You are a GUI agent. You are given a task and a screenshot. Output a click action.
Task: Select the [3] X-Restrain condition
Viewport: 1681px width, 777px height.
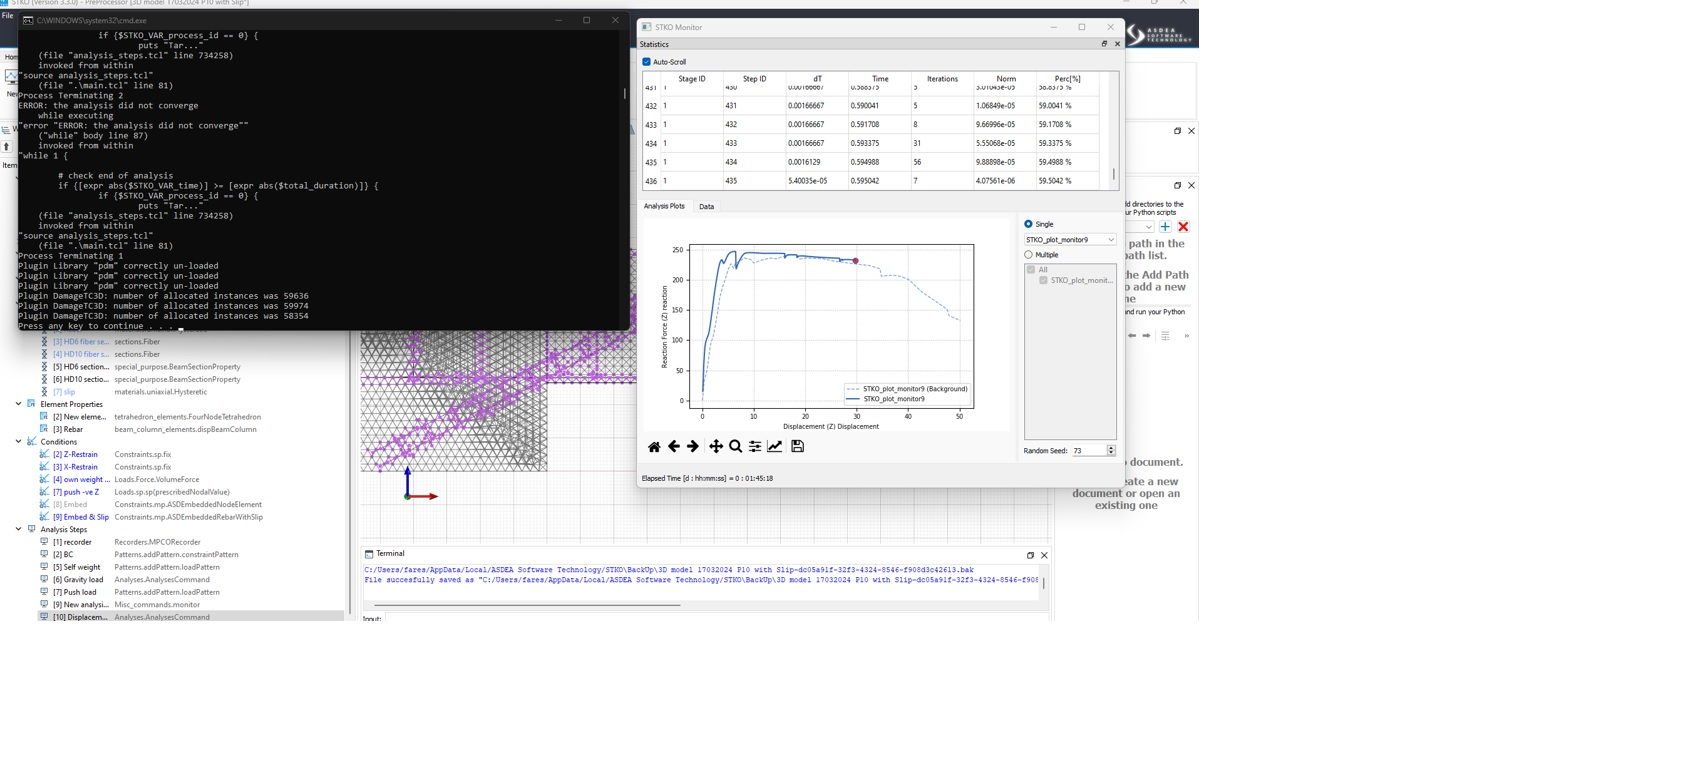click(75, 467)
